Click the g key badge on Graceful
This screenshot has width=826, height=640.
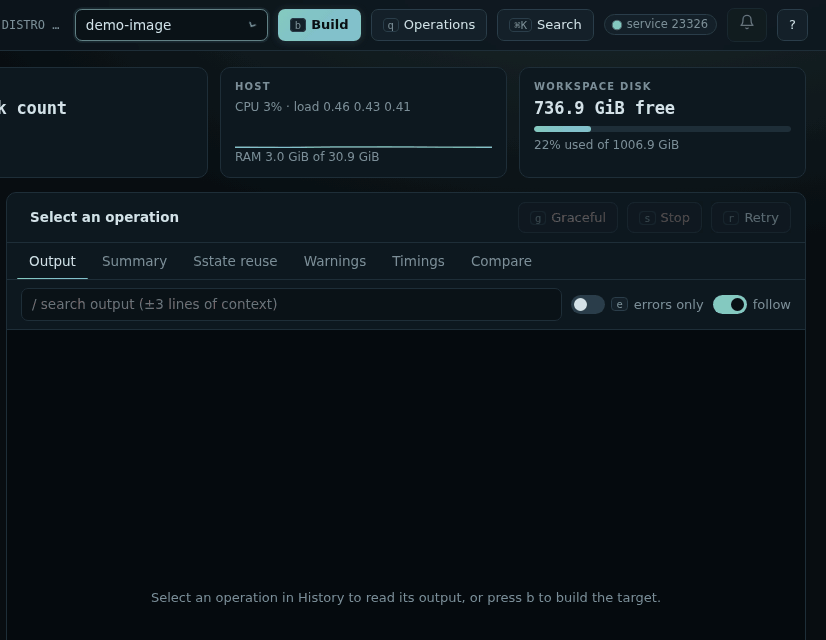pos(537,218)
